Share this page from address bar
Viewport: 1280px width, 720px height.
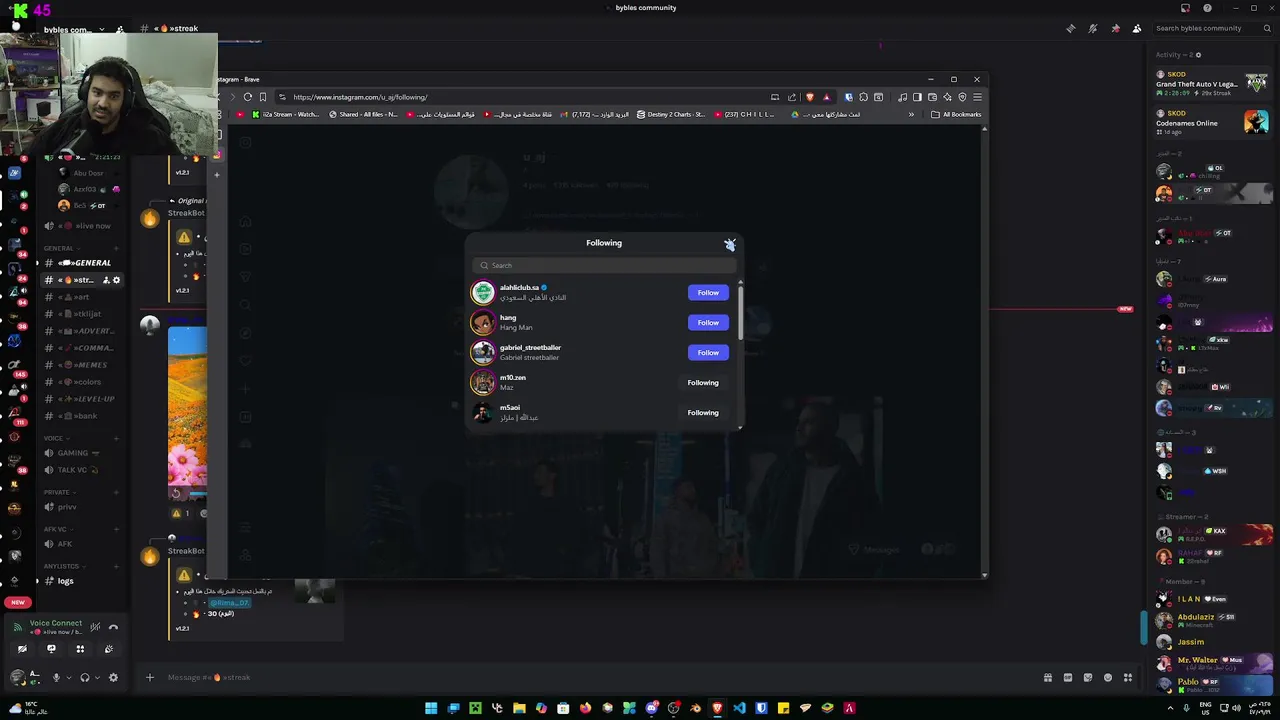tap(792, 97)
